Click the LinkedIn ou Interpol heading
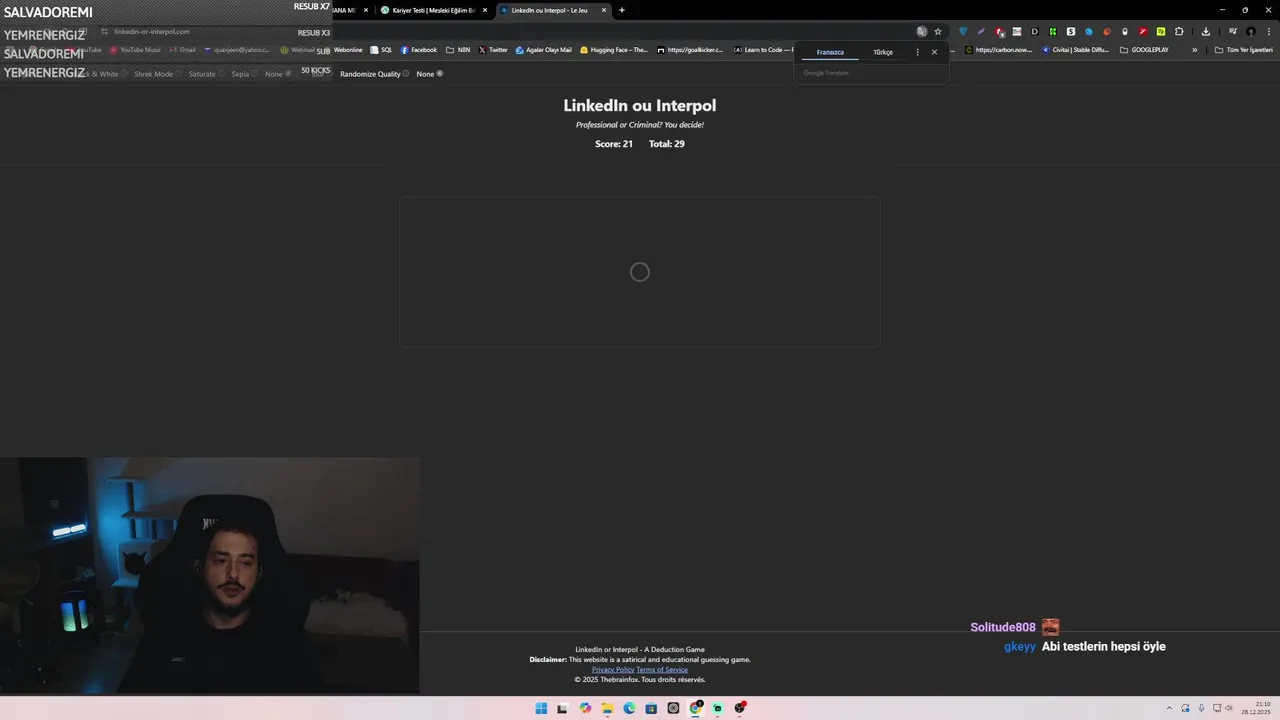The height and width of the screenshot is (720, 1280). (640, 105)
